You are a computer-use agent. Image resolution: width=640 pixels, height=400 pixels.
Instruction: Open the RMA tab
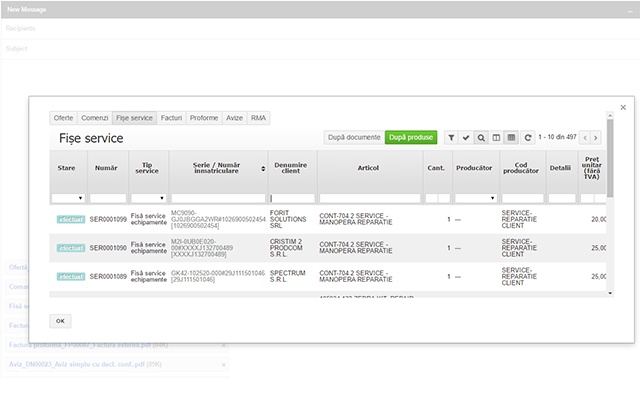point(258,118)
